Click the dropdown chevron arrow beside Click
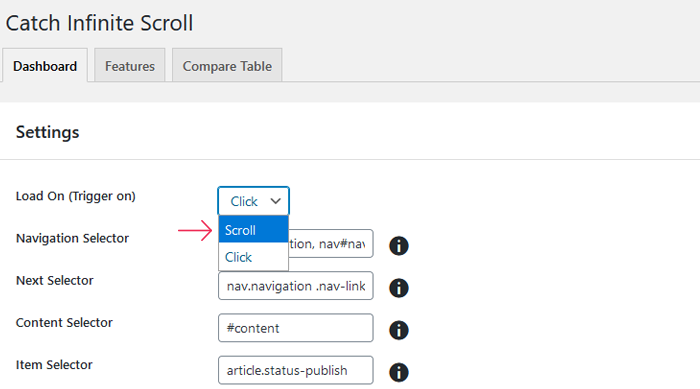Image resolution: width=700 pixels, height=389 pixels. (275, 201)
